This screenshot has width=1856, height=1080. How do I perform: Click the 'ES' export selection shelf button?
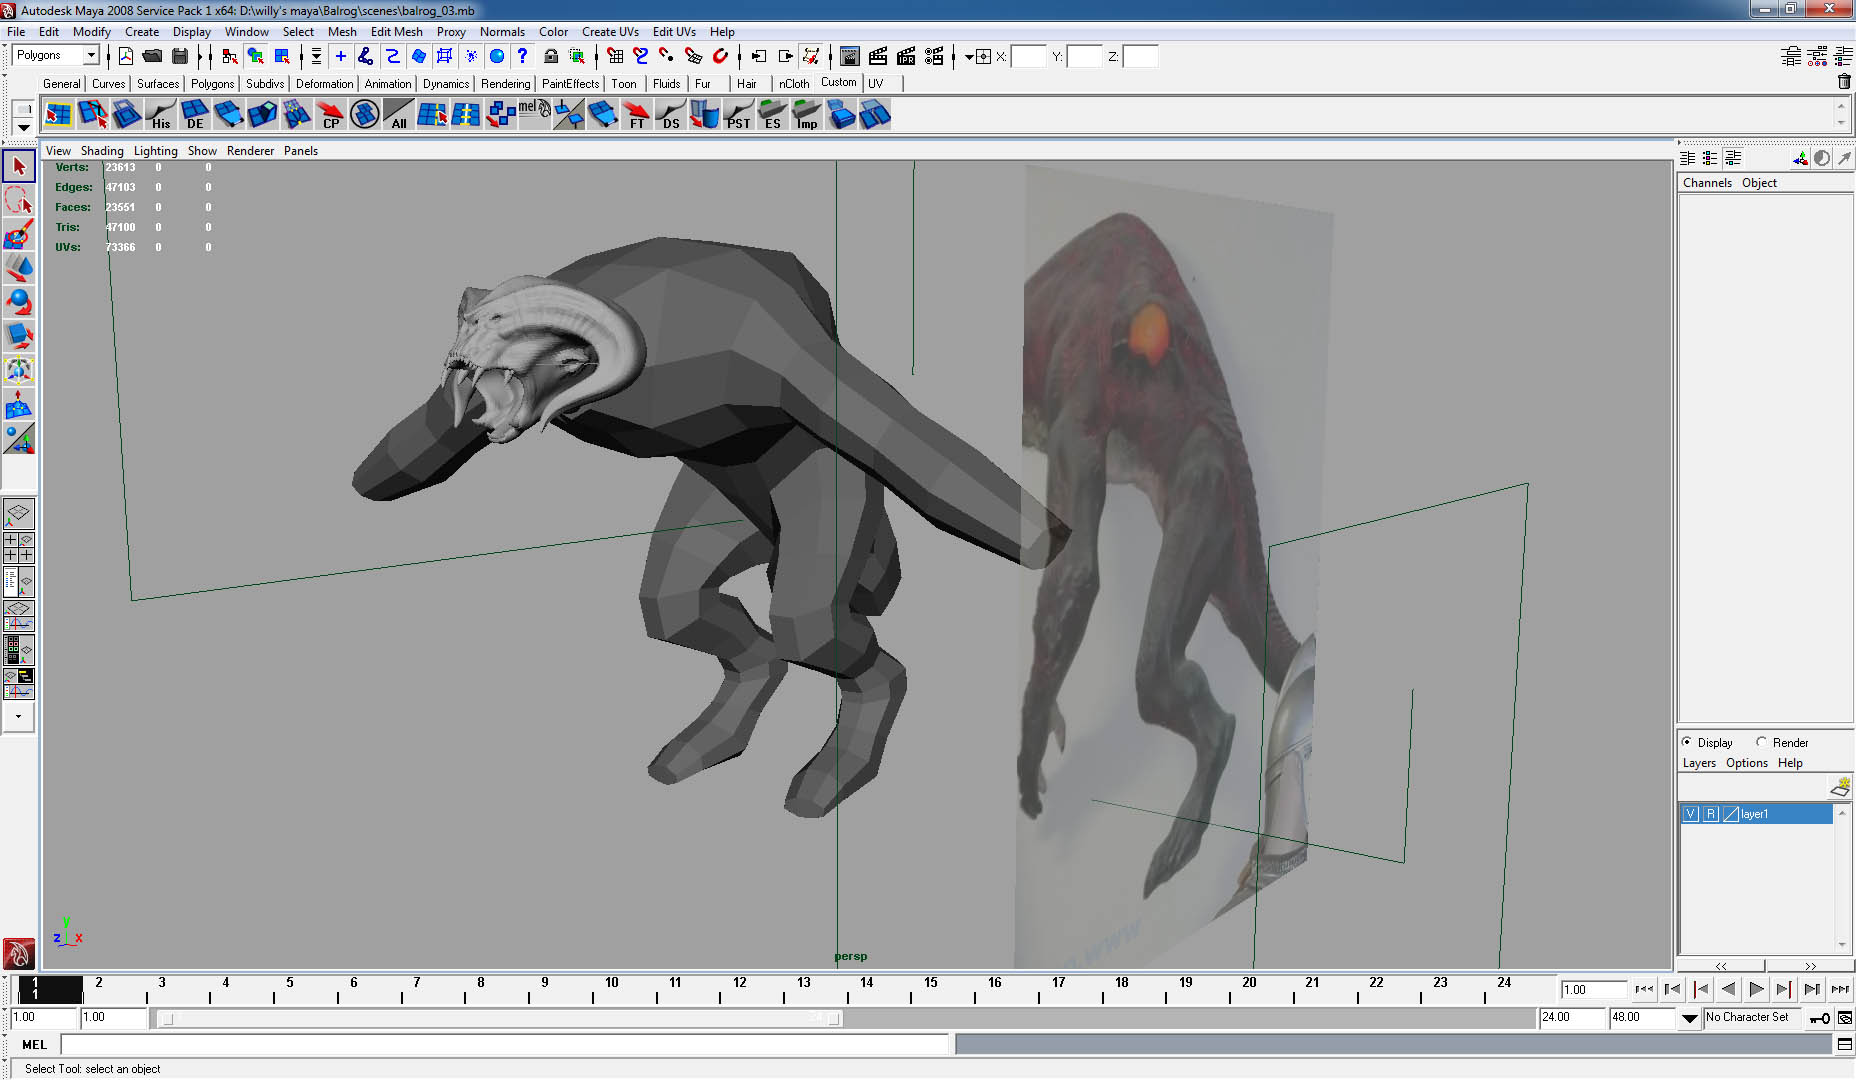pos(772,114)
